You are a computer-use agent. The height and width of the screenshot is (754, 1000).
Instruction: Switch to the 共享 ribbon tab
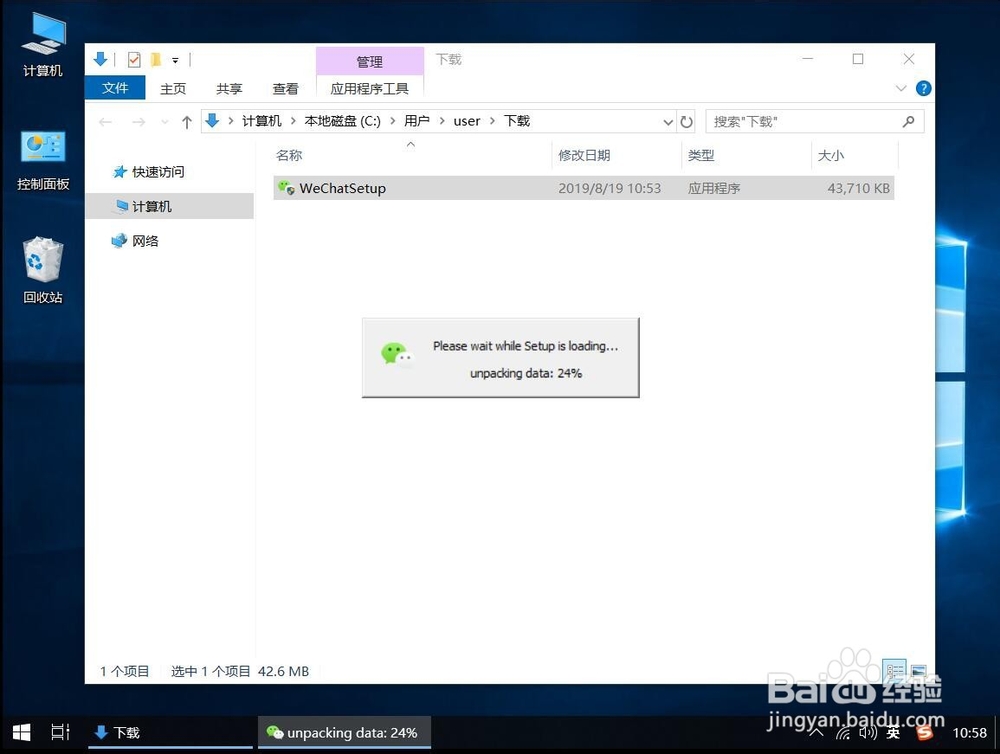click(229, 89)
